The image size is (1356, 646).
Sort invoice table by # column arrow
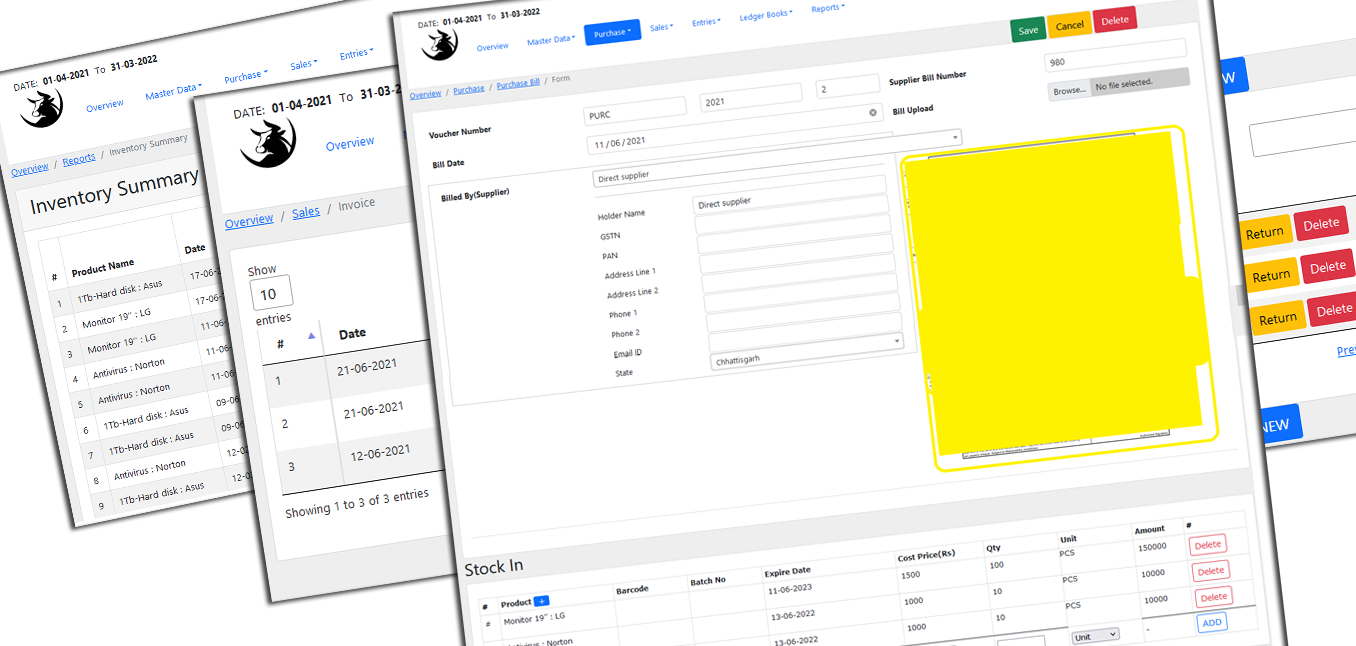311,336
